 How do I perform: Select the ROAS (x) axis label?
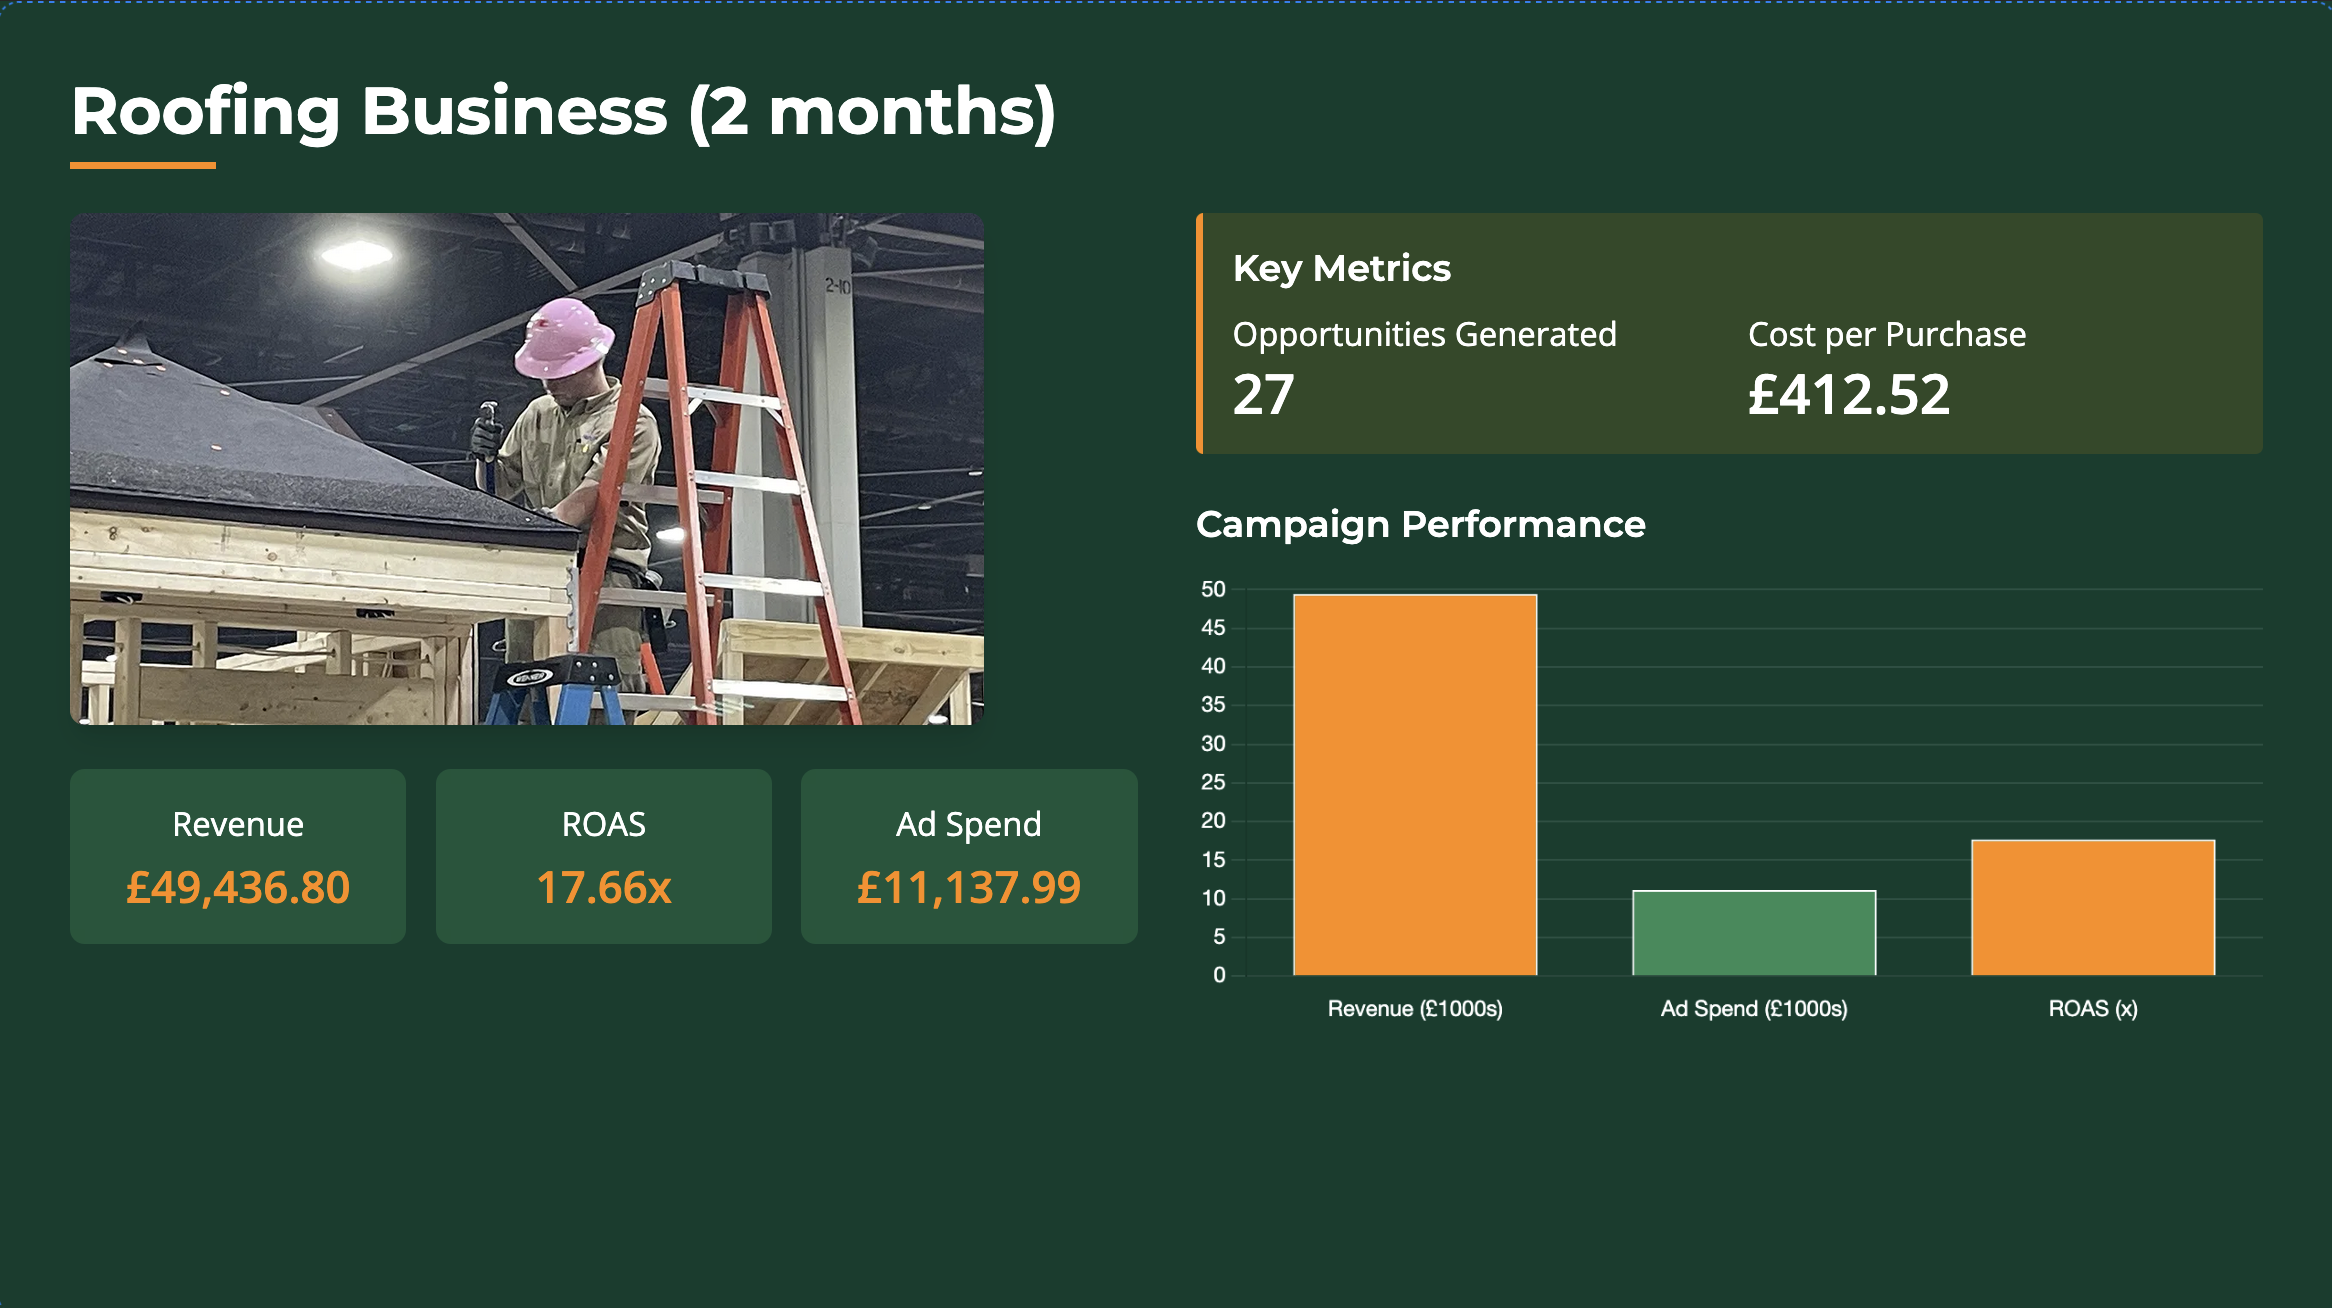(x=2092, y=1008)
